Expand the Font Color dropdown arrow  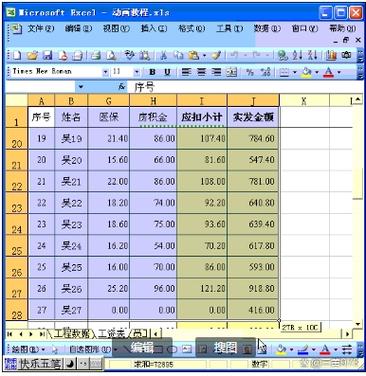(339, 72)
